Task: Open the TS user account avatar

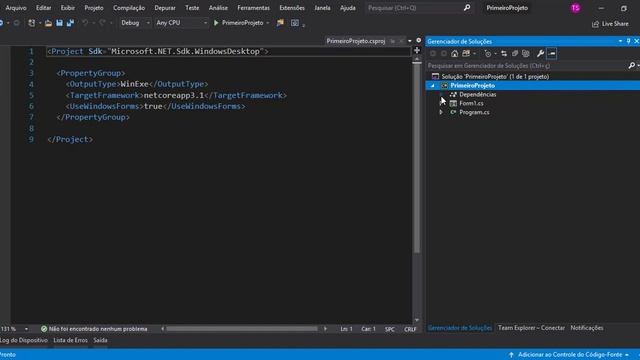Action: [x=576, y=8]
